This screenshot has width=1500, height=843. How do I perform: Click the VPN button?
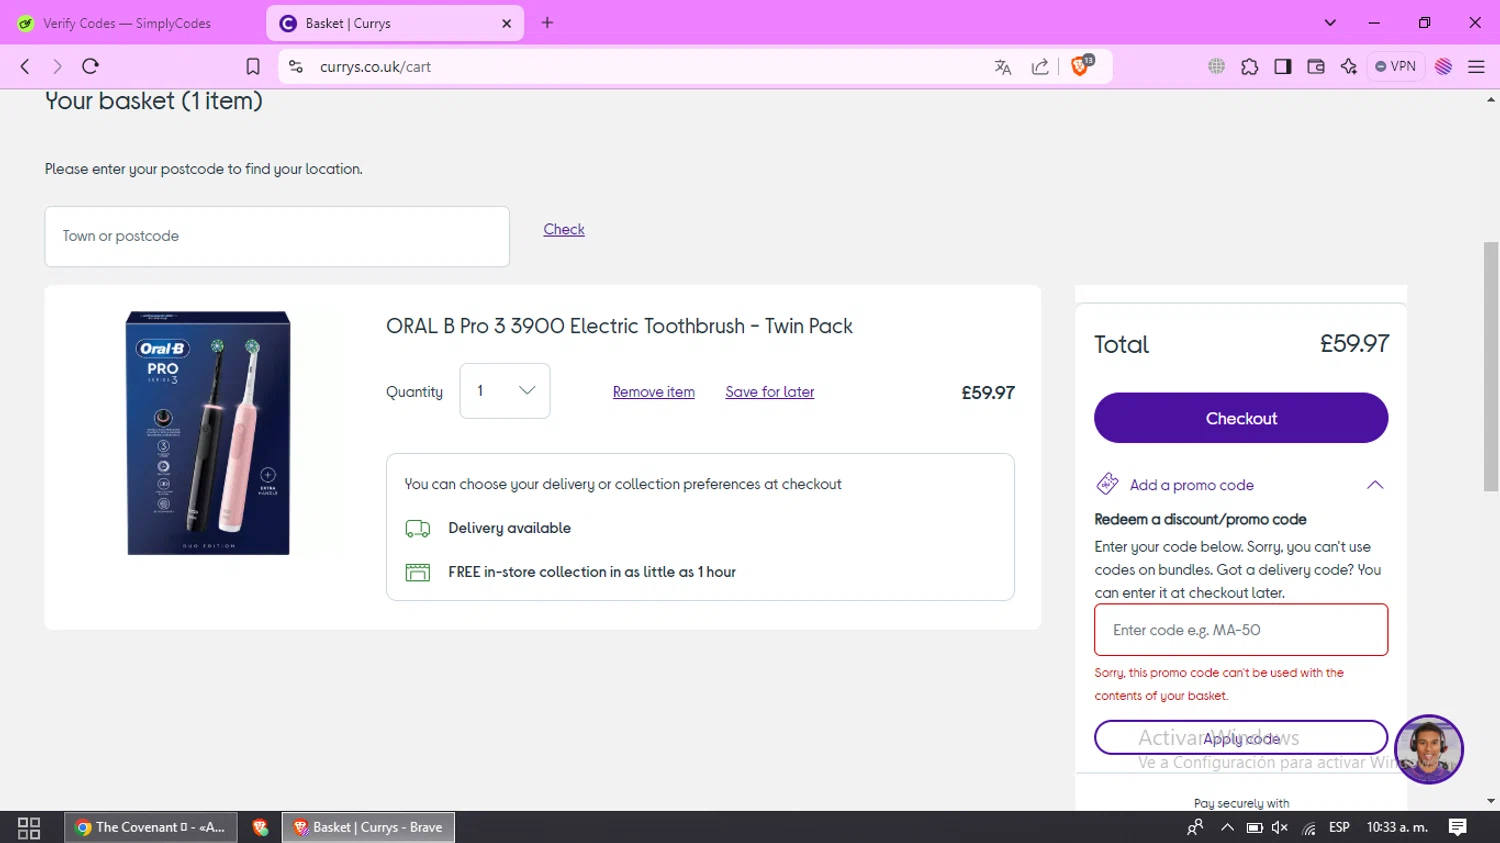[1396, 66]
